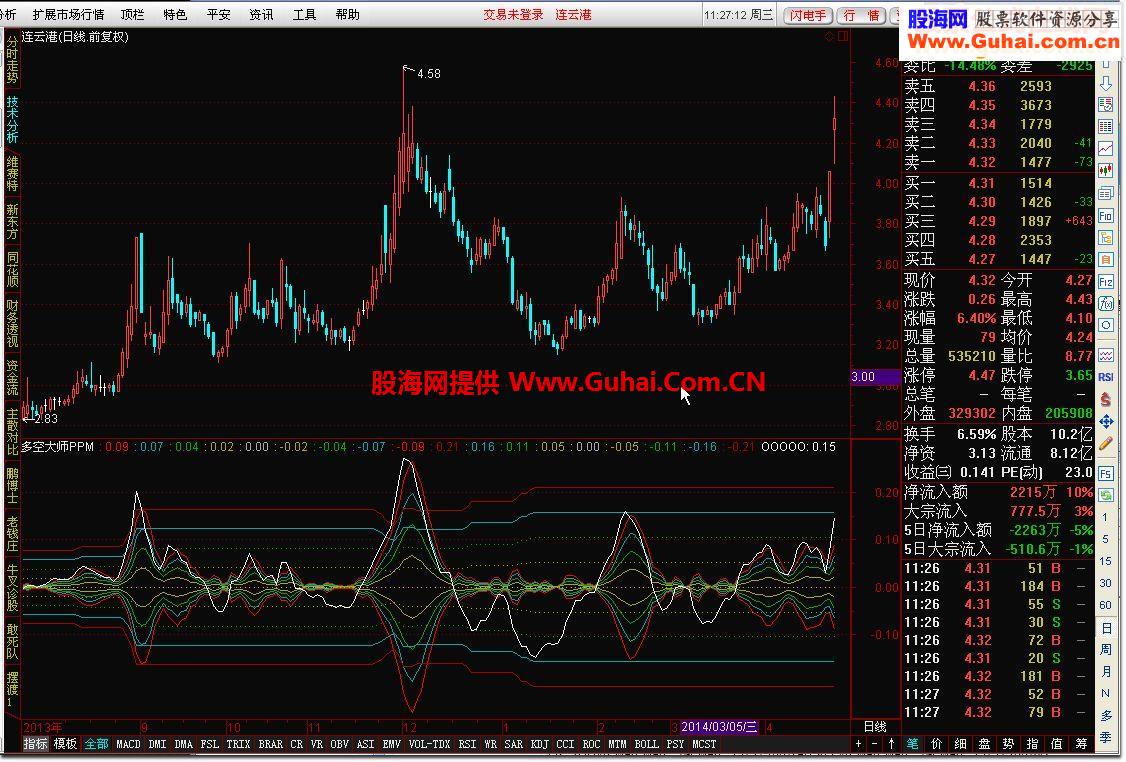
Task: Select weekly (周) period
Action: click(x=1106, y=649)
